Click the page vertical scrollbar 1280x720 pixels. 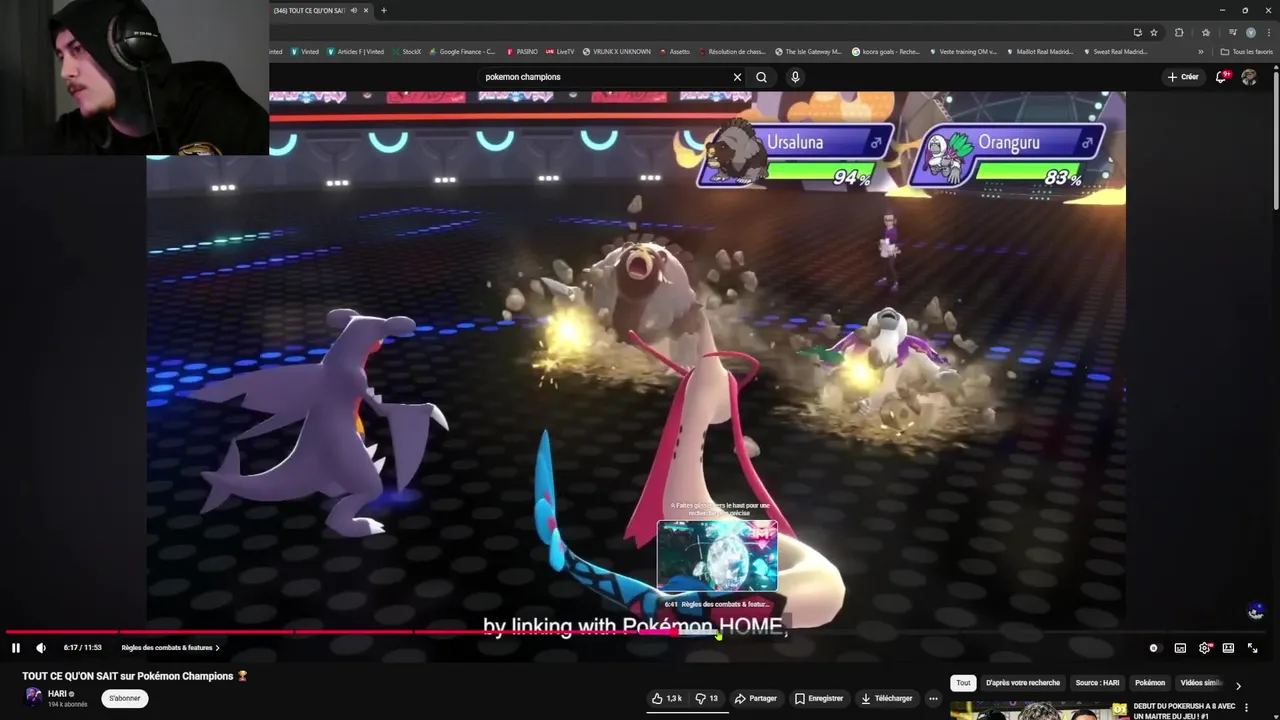pyautogui.click(x=1276, y=140)
